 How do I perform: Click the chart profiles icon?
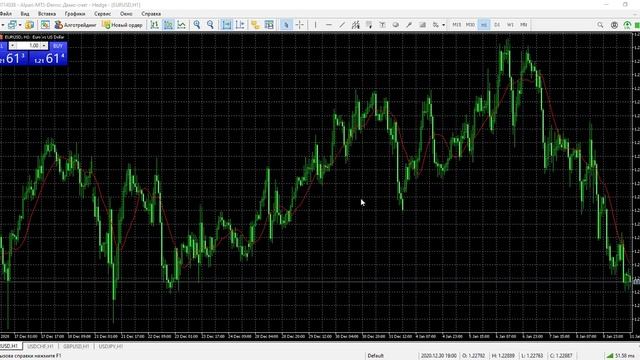point(12,25)
